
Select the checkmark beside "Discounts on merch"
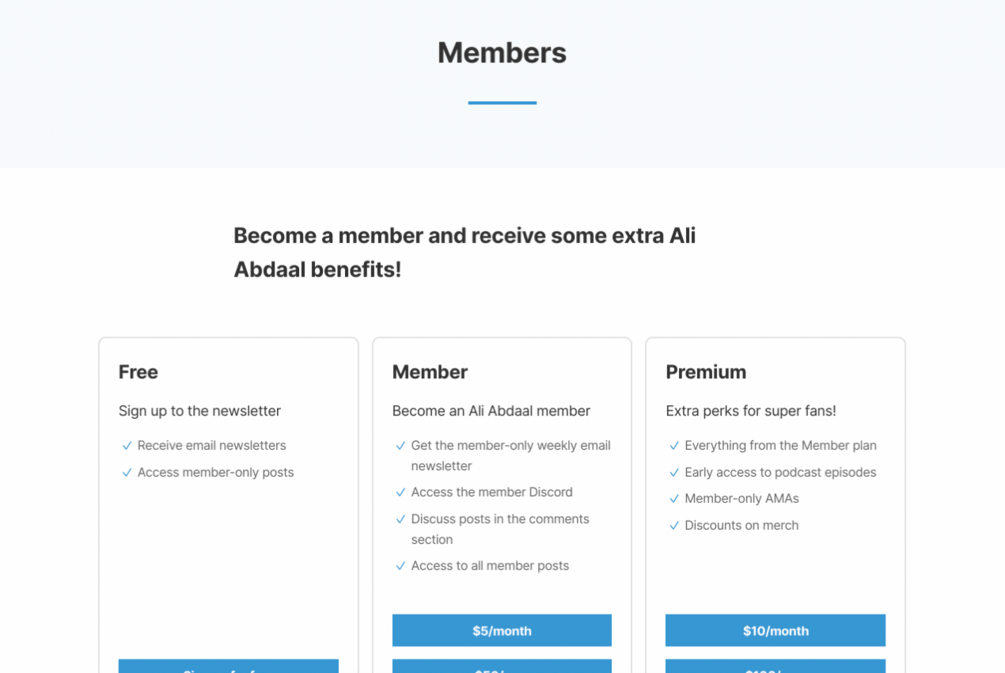674,526
